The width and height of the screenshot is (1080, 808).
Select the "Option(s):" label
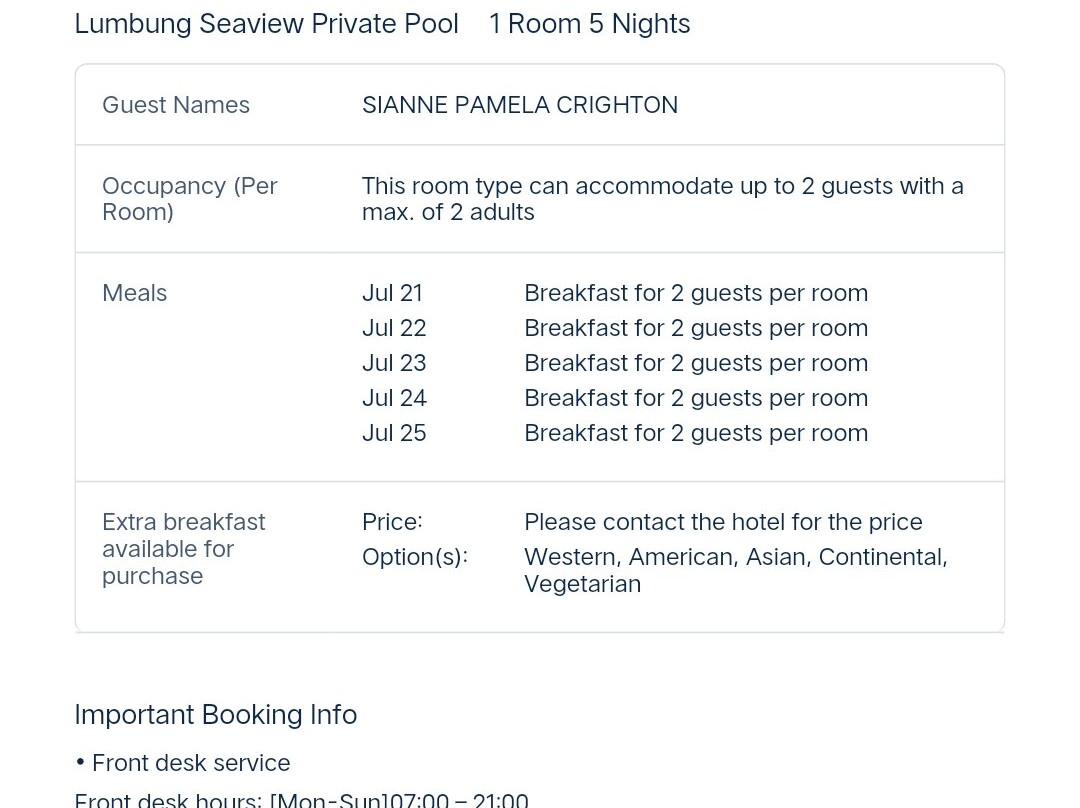point(414,557)
